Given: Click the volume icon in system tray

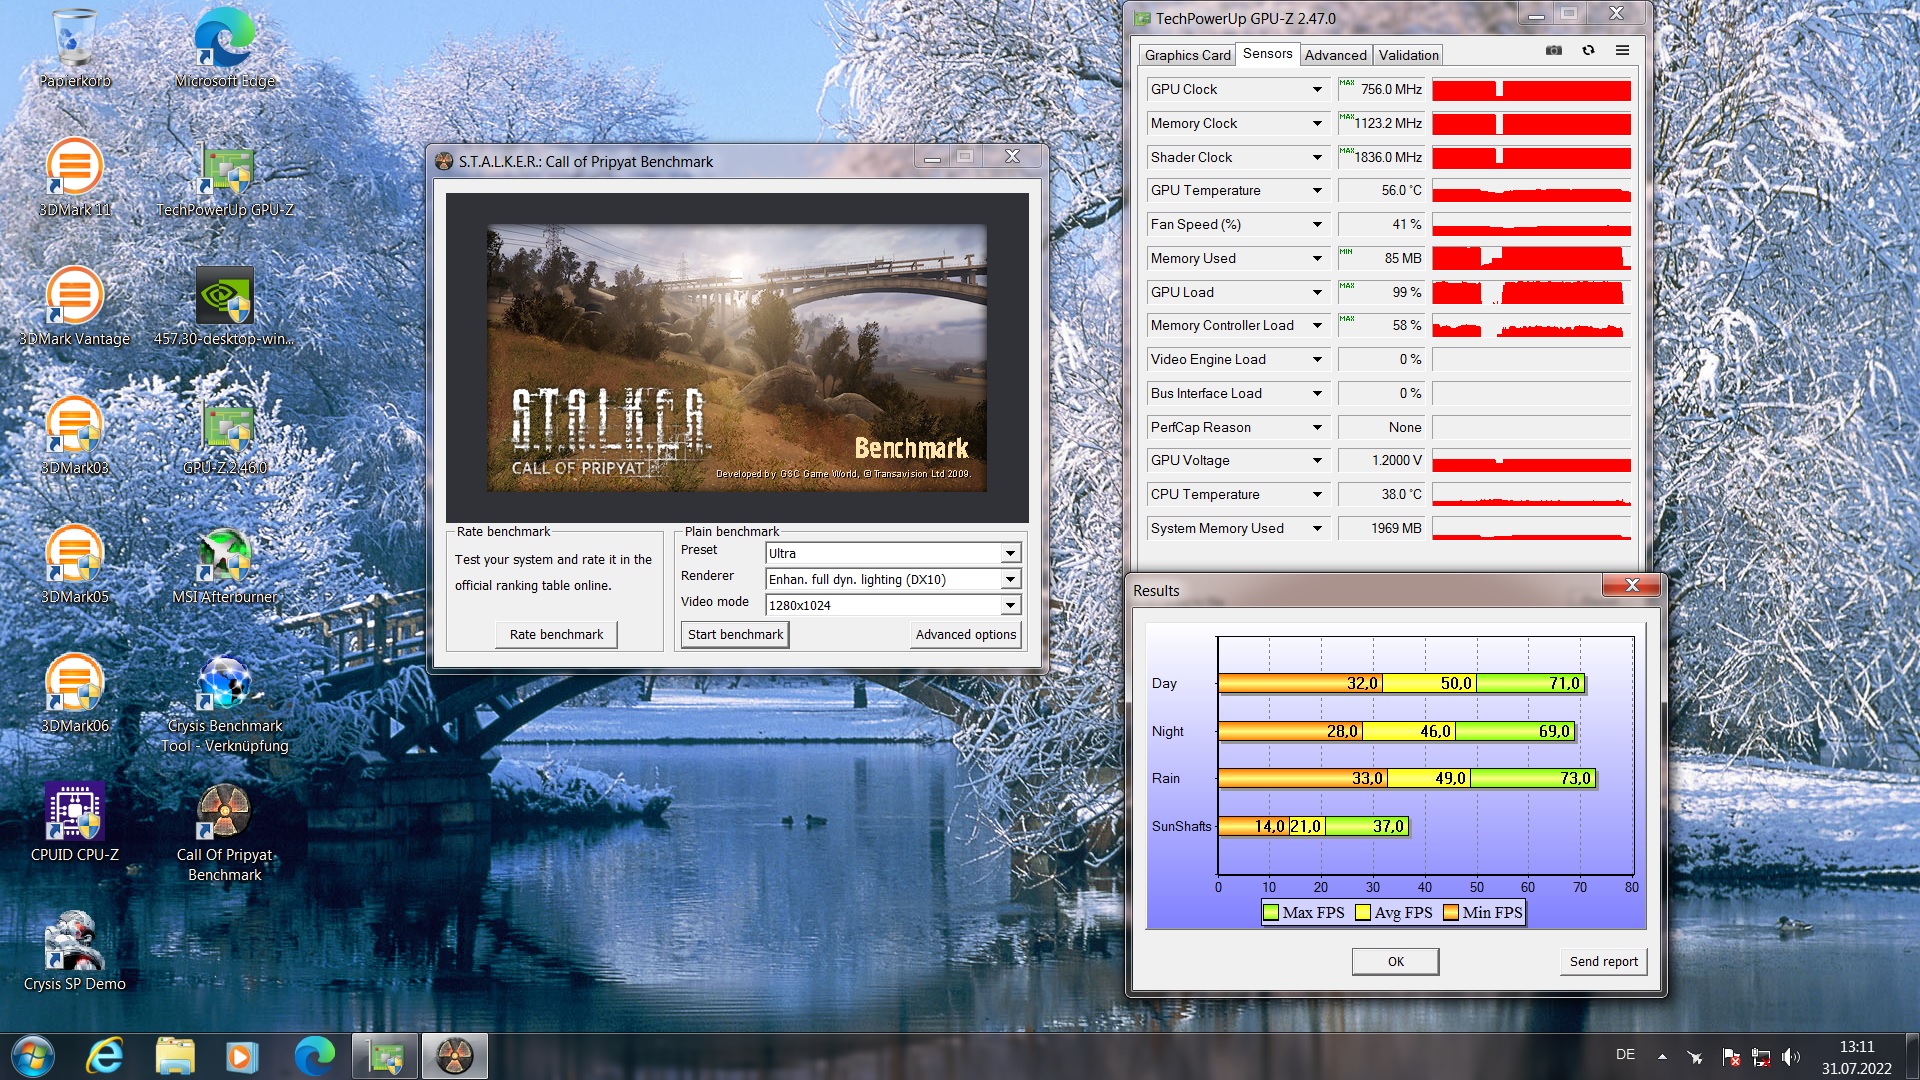Looking at the screenshot, I should tap(1790, 1057).
